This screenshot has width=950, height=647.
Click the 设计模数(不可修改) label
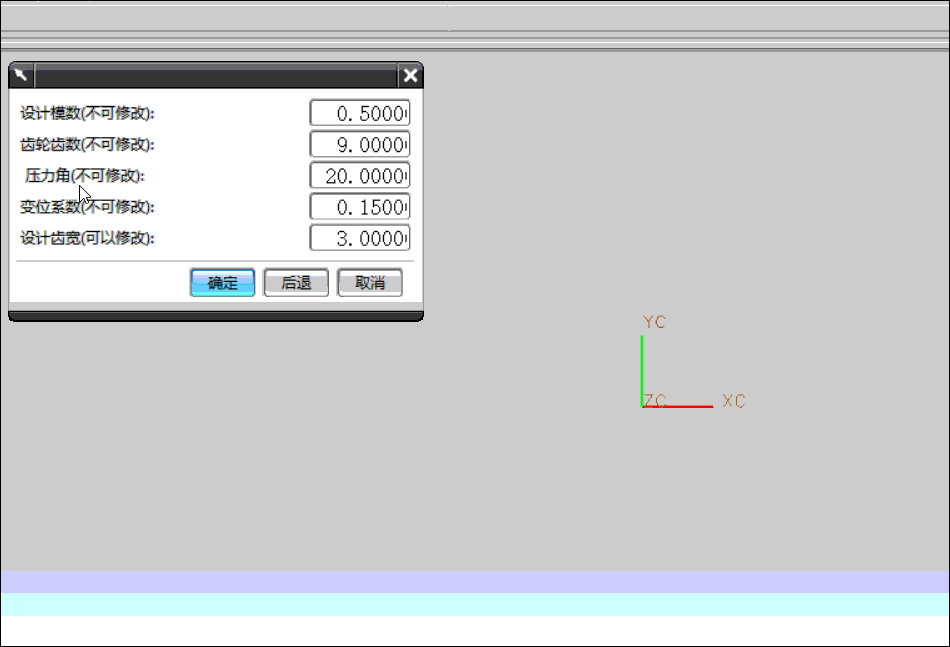pyautogui.click(x=88, y=113)
